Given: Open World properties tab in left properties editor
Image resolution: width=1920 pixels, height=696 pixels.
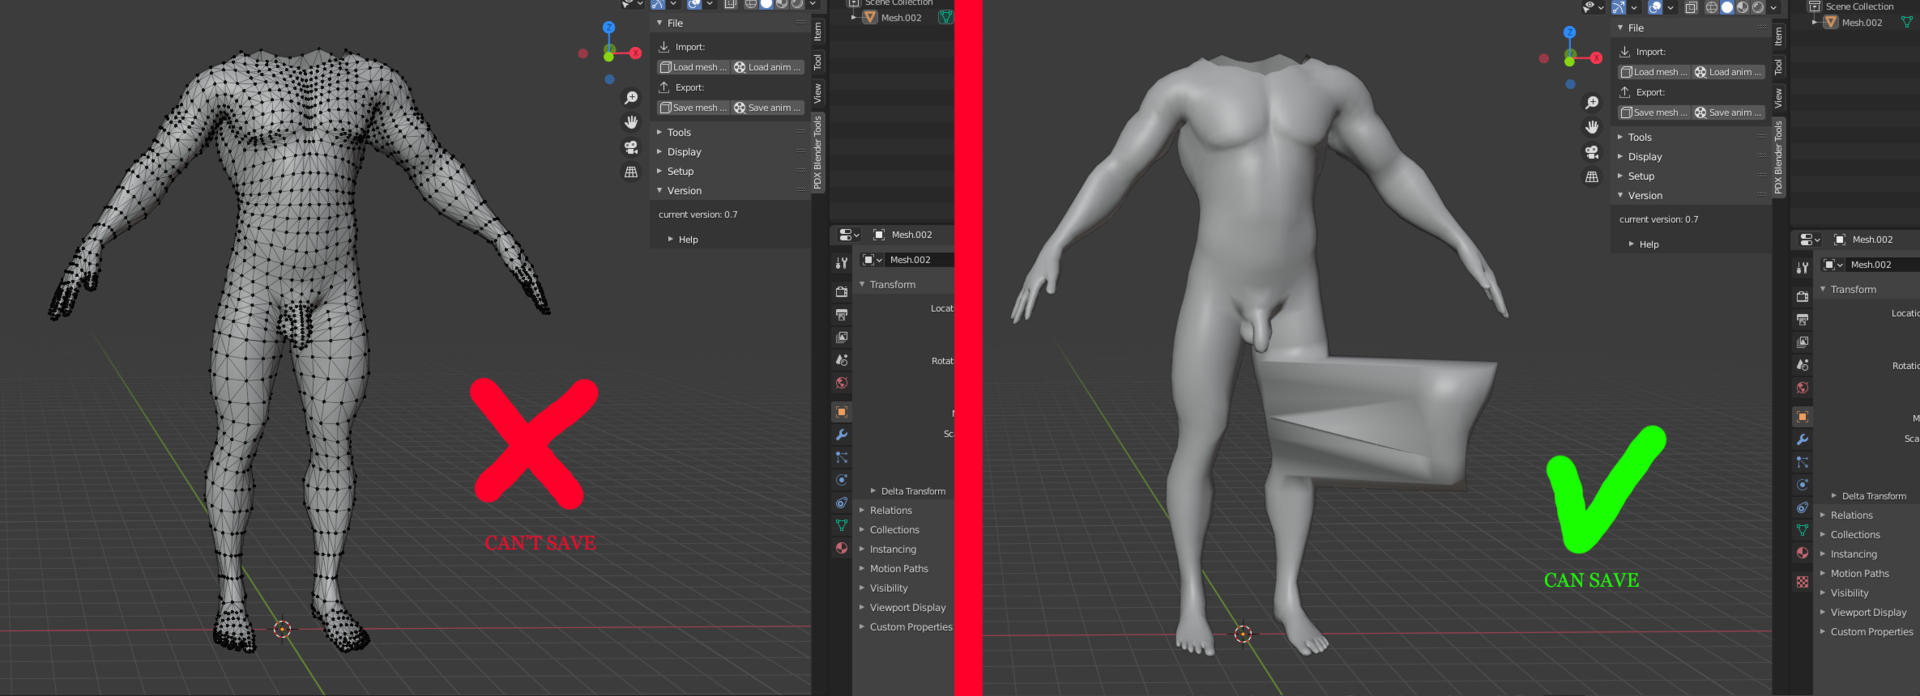Looking at the screenshot, I should tap(841, 383).
